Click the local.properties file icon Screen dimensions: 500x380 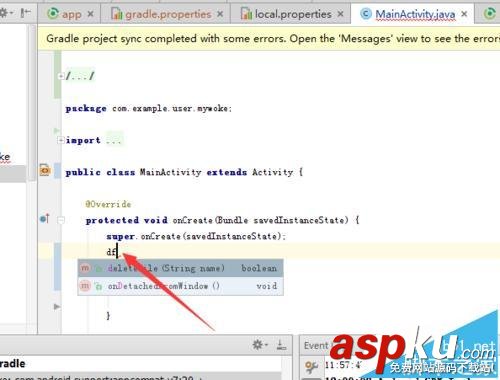[x=246, y=14]
